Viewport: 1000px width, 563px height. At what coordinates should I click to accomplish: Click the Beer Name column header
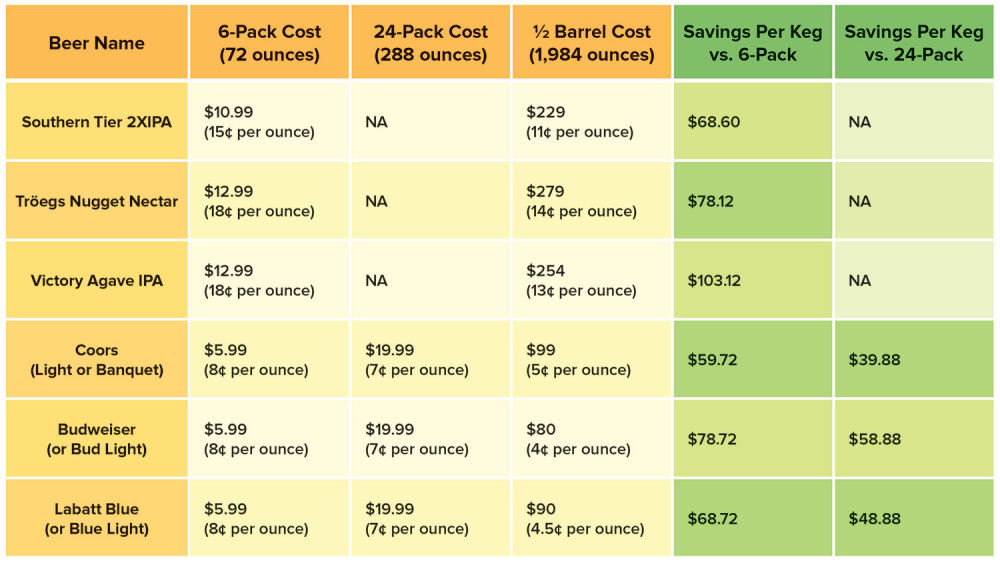(x=97, y=42)
